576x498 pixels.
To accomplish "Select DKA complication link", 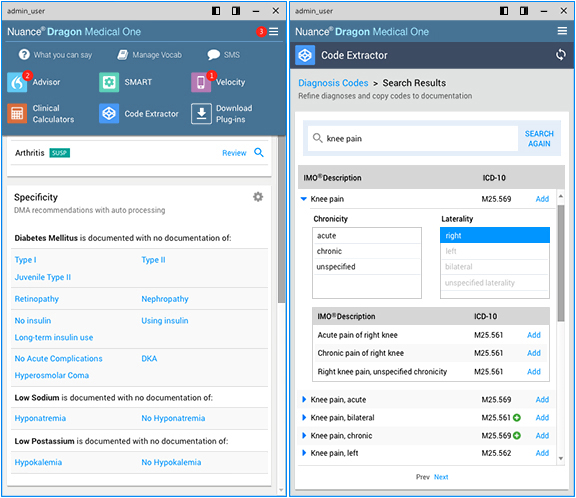I will click(149, 358).
